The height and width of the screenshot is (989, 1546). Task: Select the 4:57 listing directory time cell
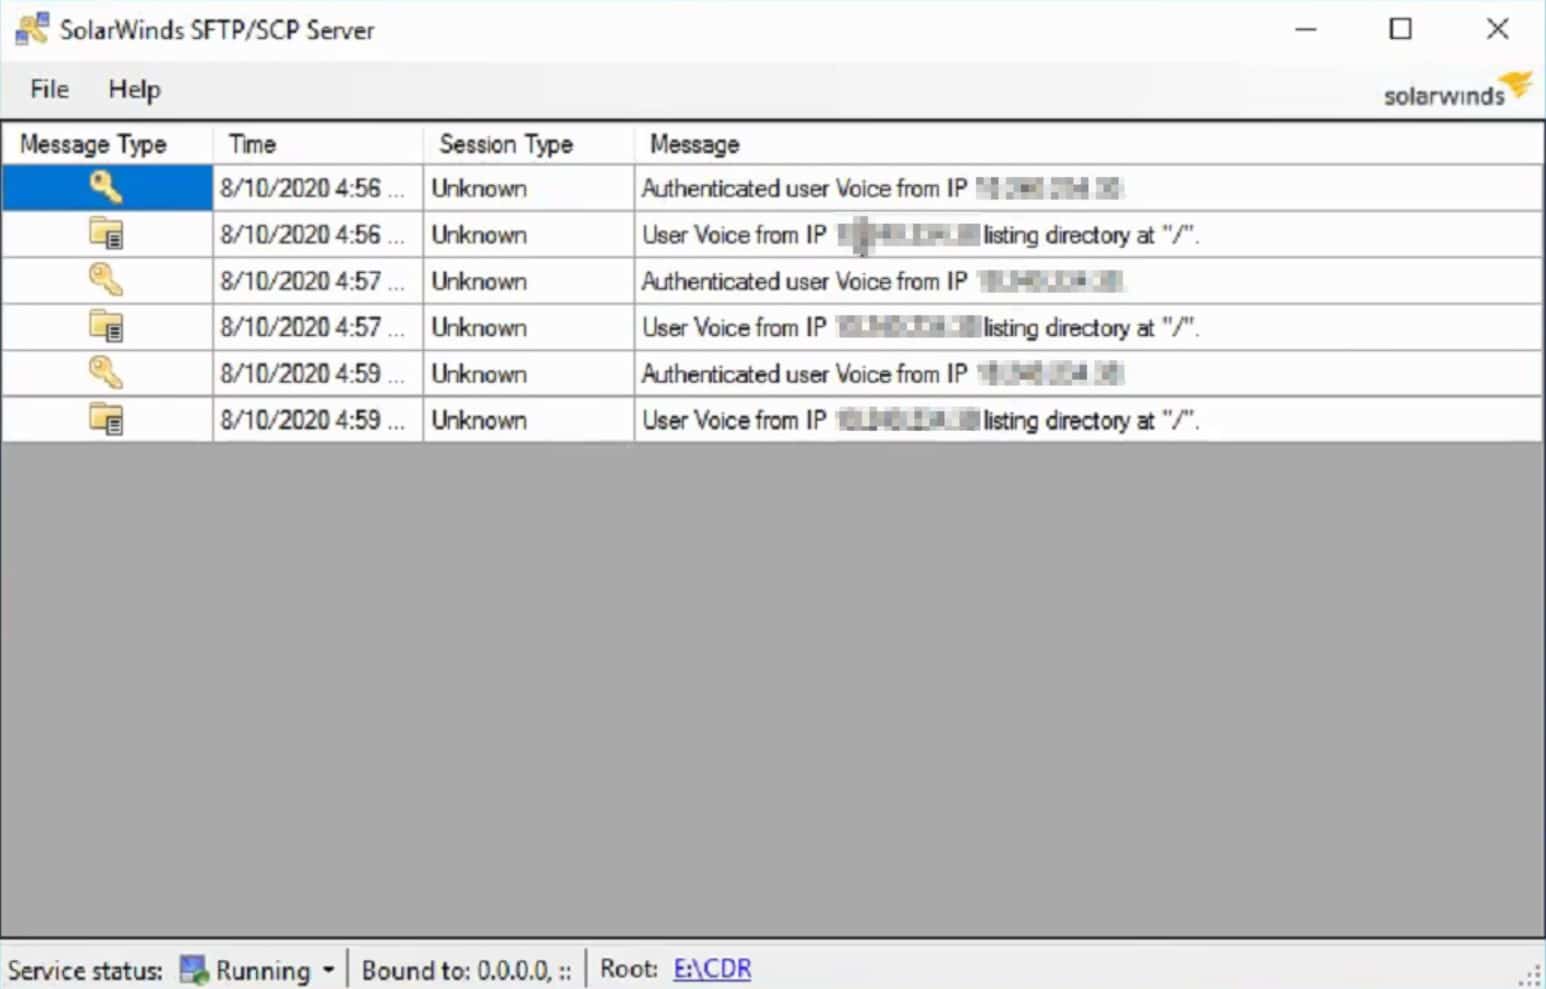click(318, 327)
